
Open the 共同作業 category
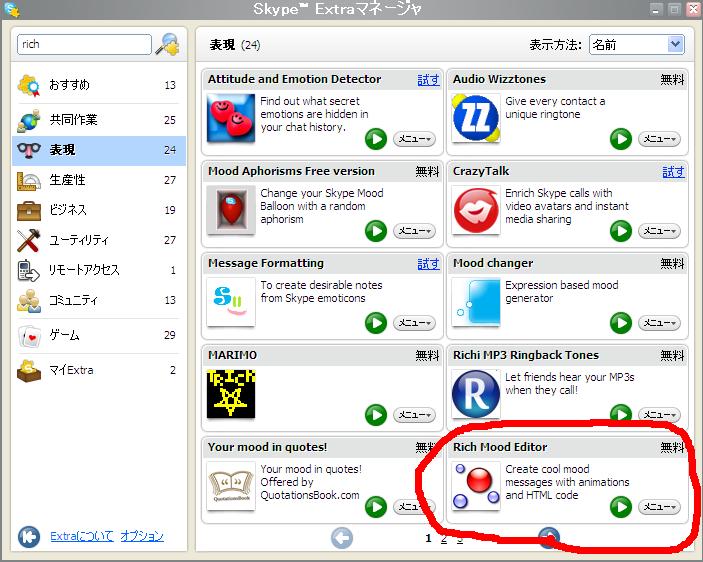tap(99, 120)
